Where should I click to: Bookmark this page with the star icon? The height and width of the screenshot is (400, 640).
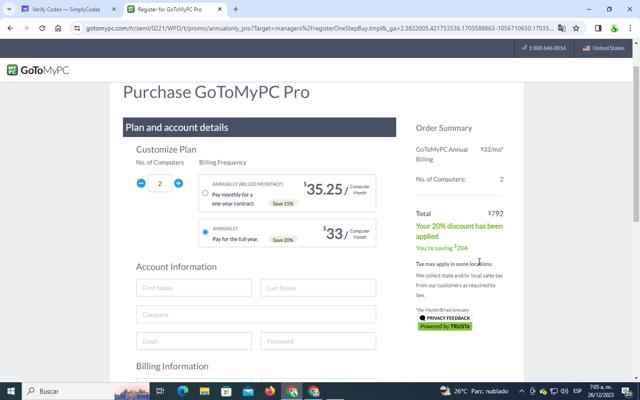(x=576, y=28)
